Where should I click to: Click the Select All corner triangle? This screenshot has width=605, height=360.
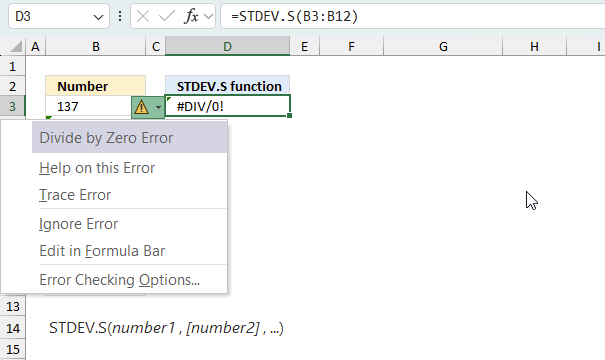(x=16, y=47)
